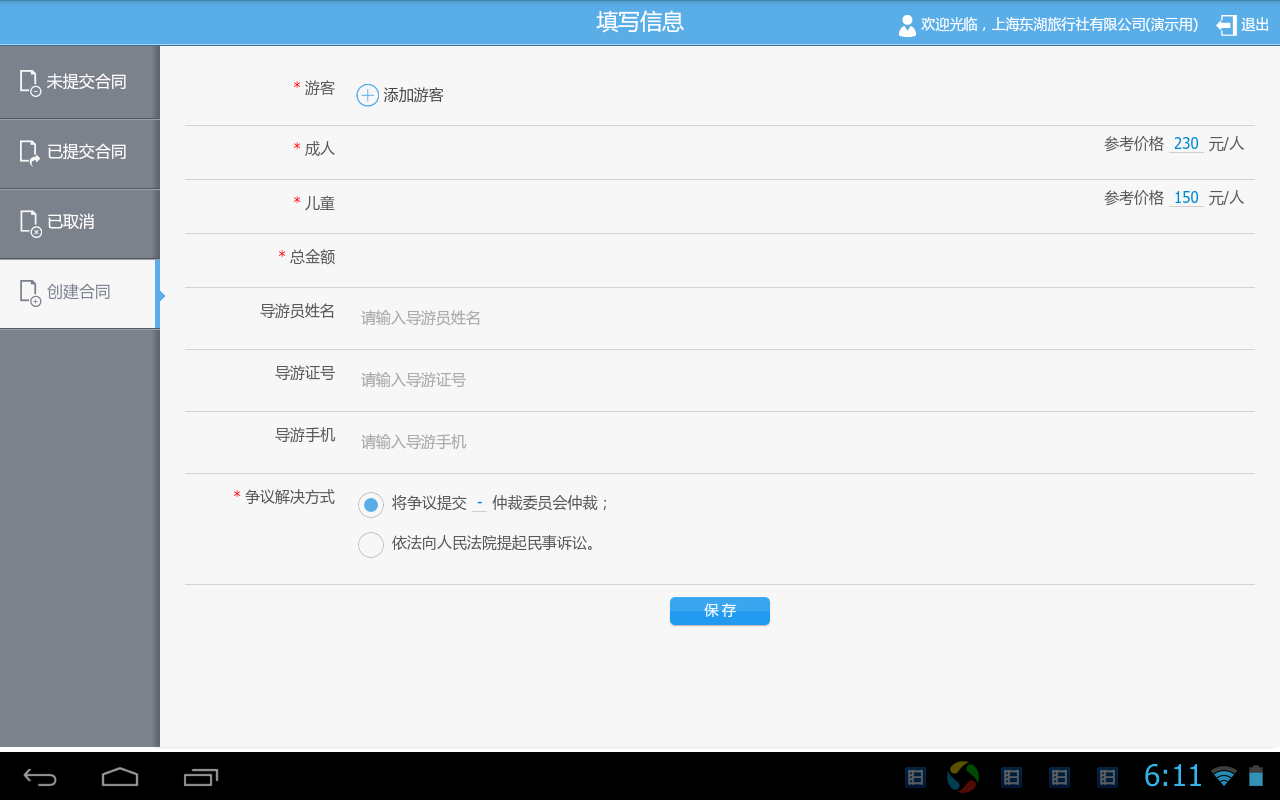Tap the Android home button

click(x=120, y=777)
